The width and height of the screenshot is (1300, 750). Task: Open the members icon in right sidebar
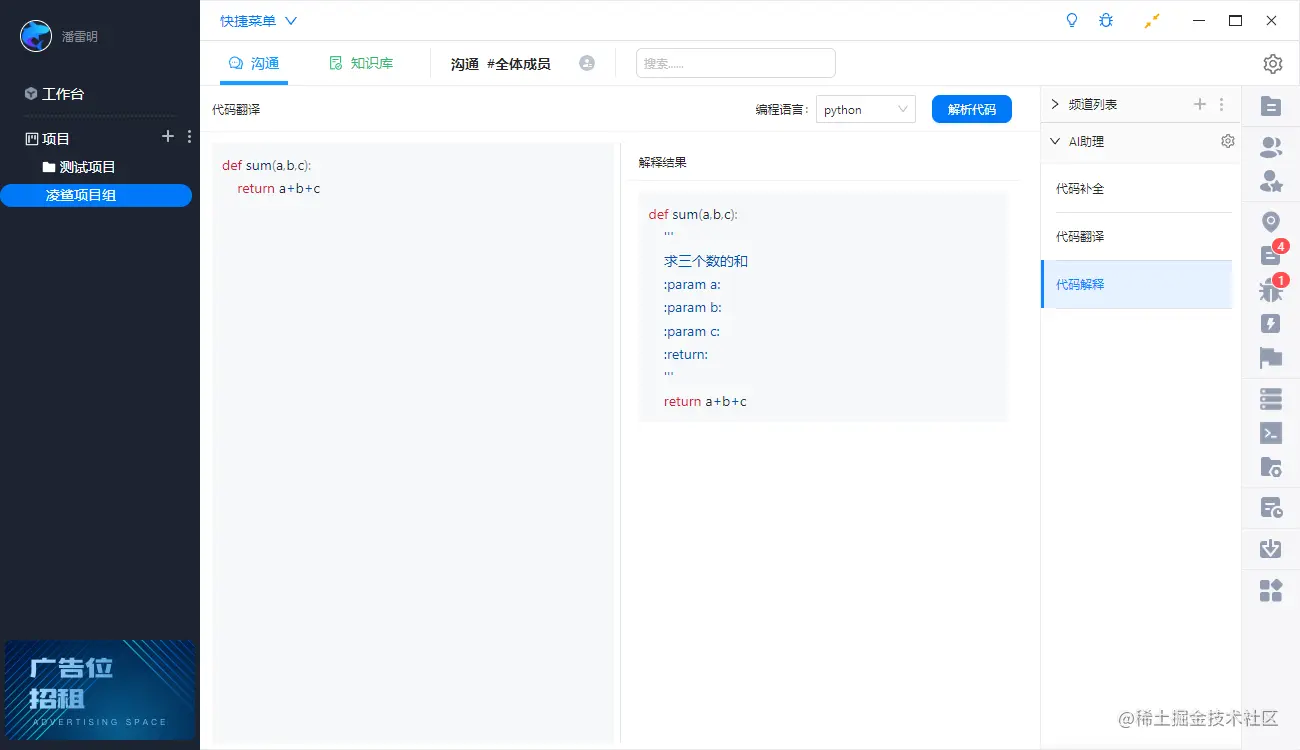point(1271,147)
